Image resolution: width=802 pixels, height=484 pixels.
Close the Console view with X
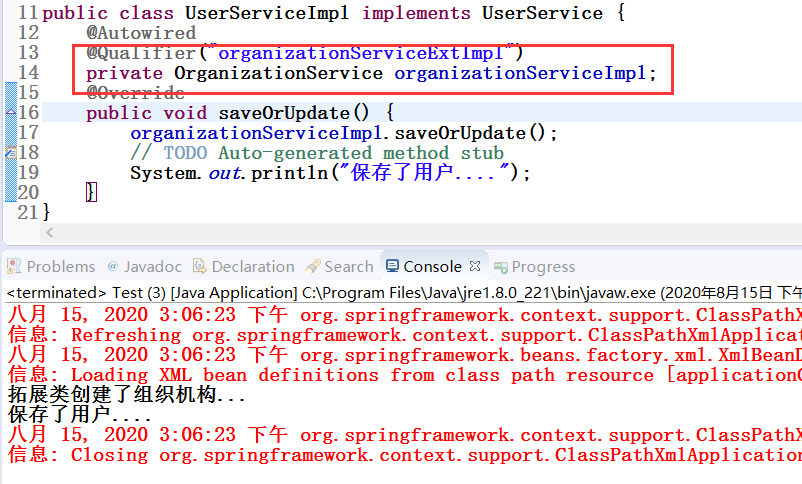(475, 266)
